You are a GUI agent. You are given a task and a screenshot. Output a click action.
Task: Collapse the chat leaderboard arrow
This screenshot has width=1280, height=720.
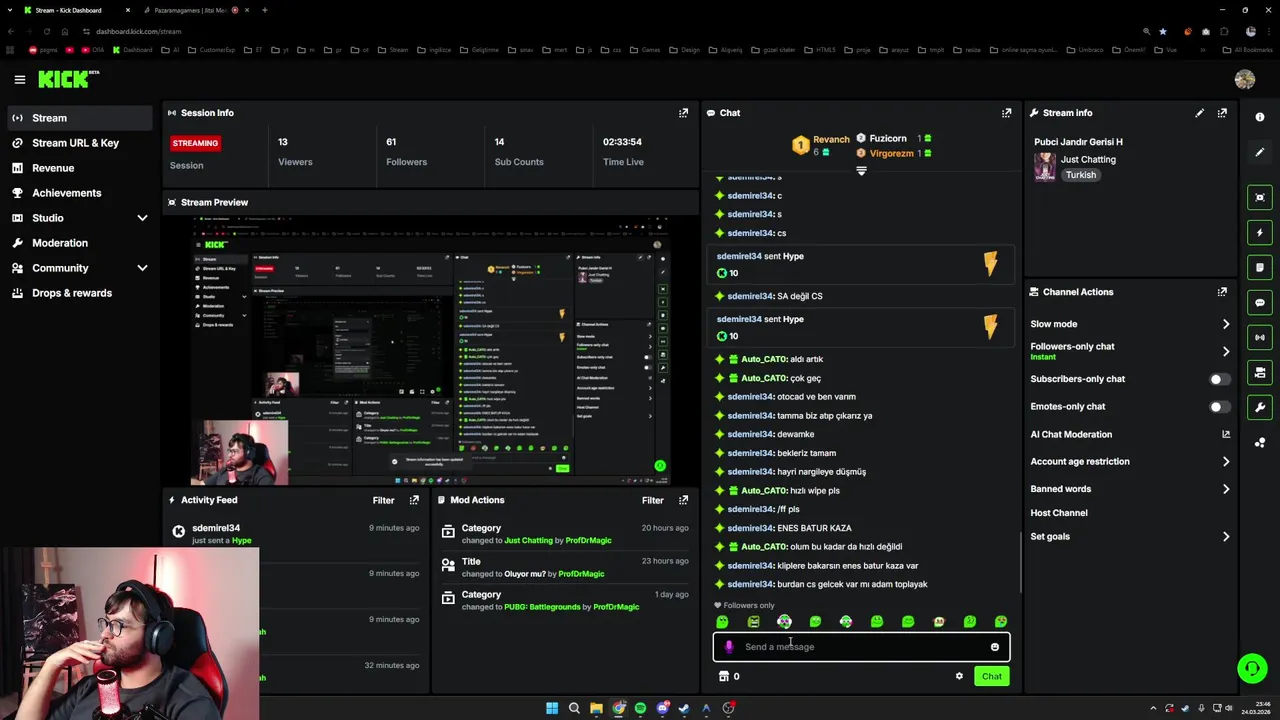(x=861, y=171)
